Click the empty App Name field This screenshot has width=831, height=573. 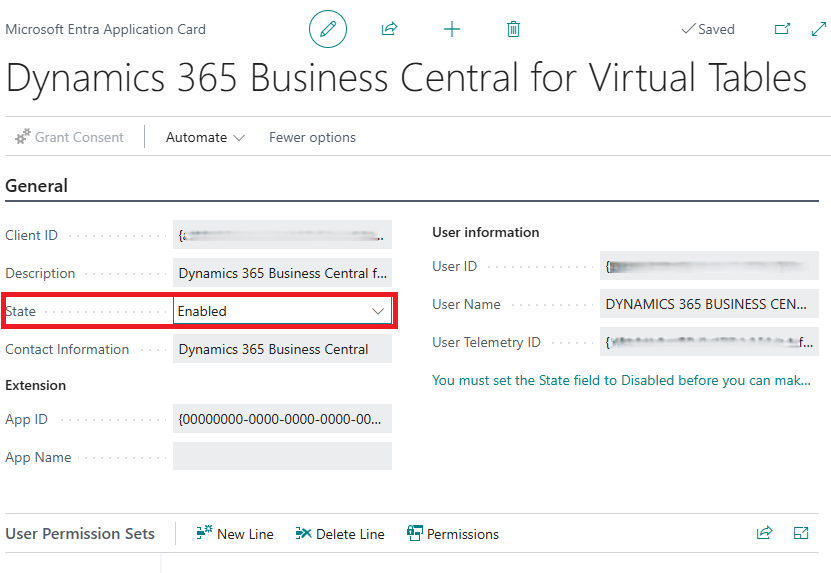[x=282, y=456]
